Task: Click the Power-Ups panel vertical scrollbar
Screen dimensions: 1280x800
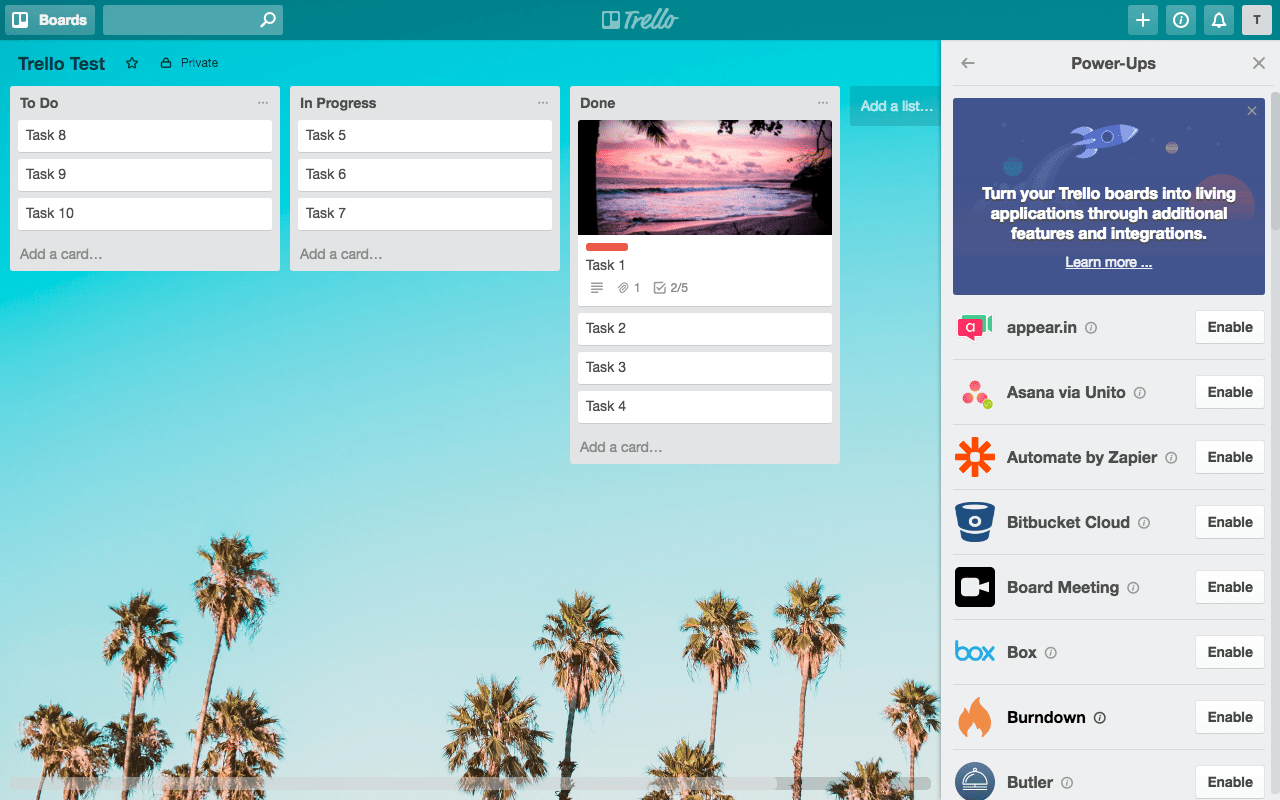Action: [x=1275, y=163]
